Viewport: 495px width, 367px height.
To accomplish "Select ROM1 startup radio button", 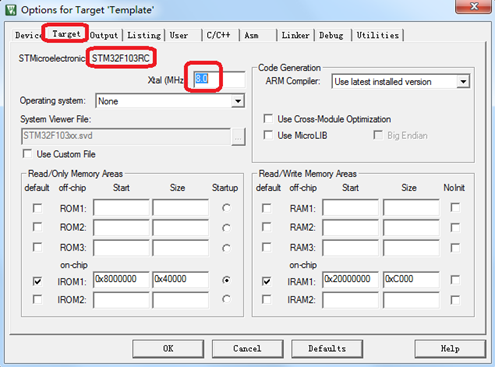I will coord(226,208).
